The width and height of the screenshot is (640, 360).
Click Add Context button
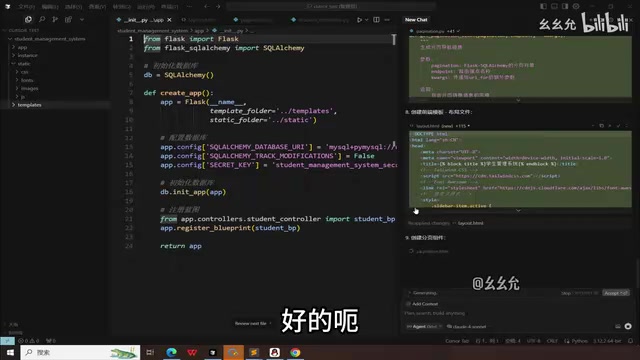click(422, 304)
